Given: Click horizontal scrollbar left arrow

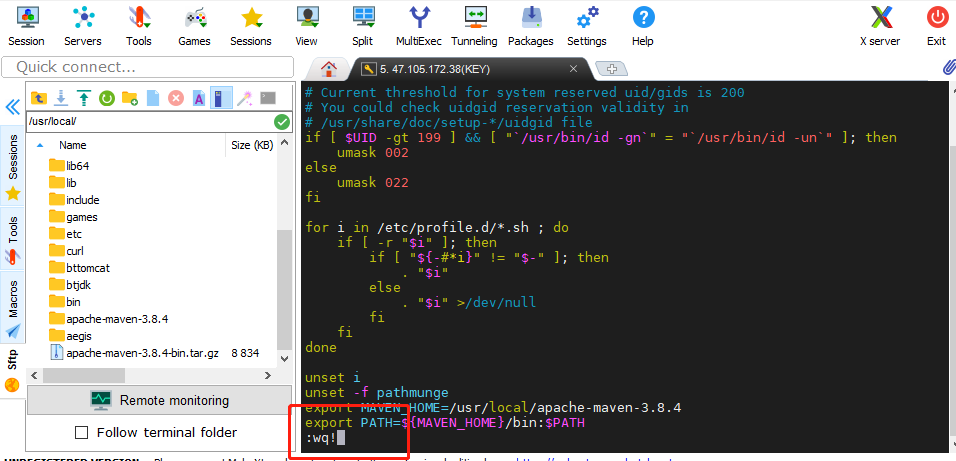Looking at the screenshot, I should pyautogui.click(x=35, y=375).
